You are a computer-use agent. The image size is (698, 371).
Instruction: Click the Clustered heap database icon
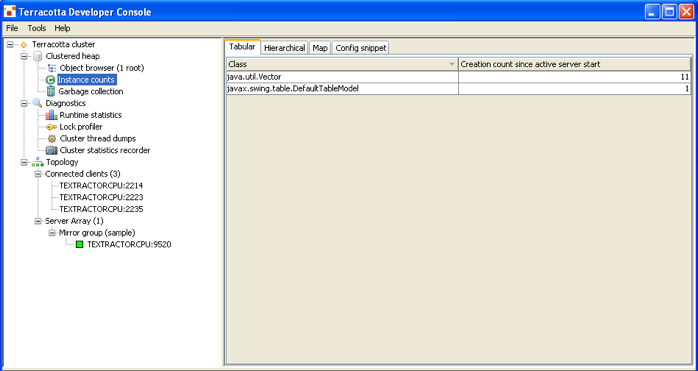(38, 56)
